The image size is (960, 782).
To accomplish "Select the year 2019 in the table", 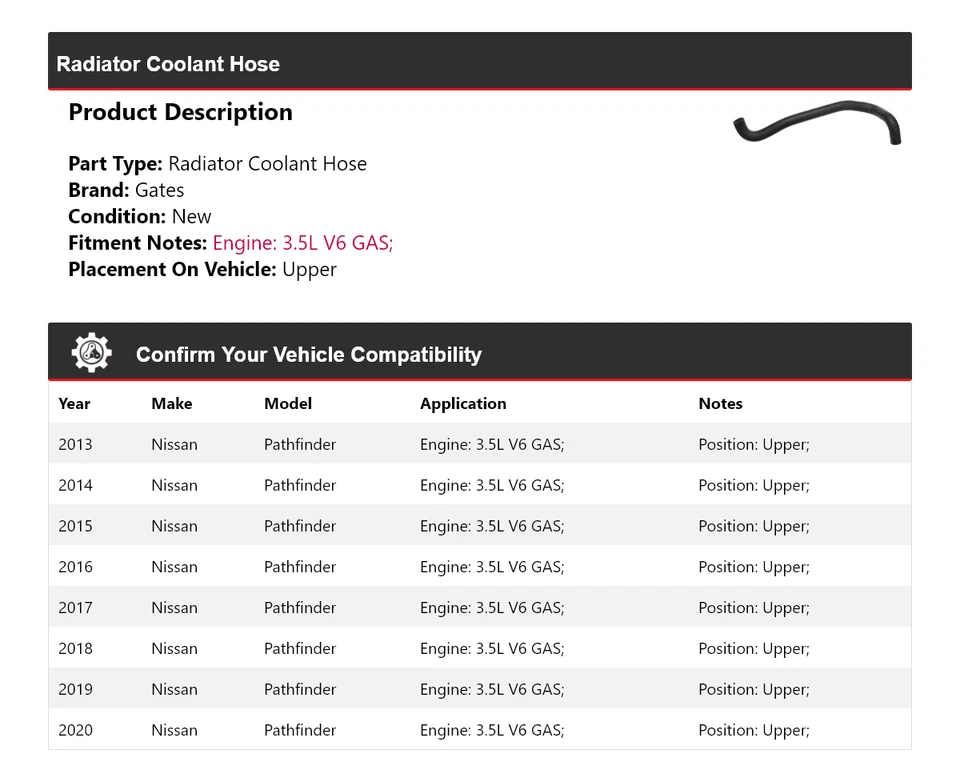I will tap(75, 691).
